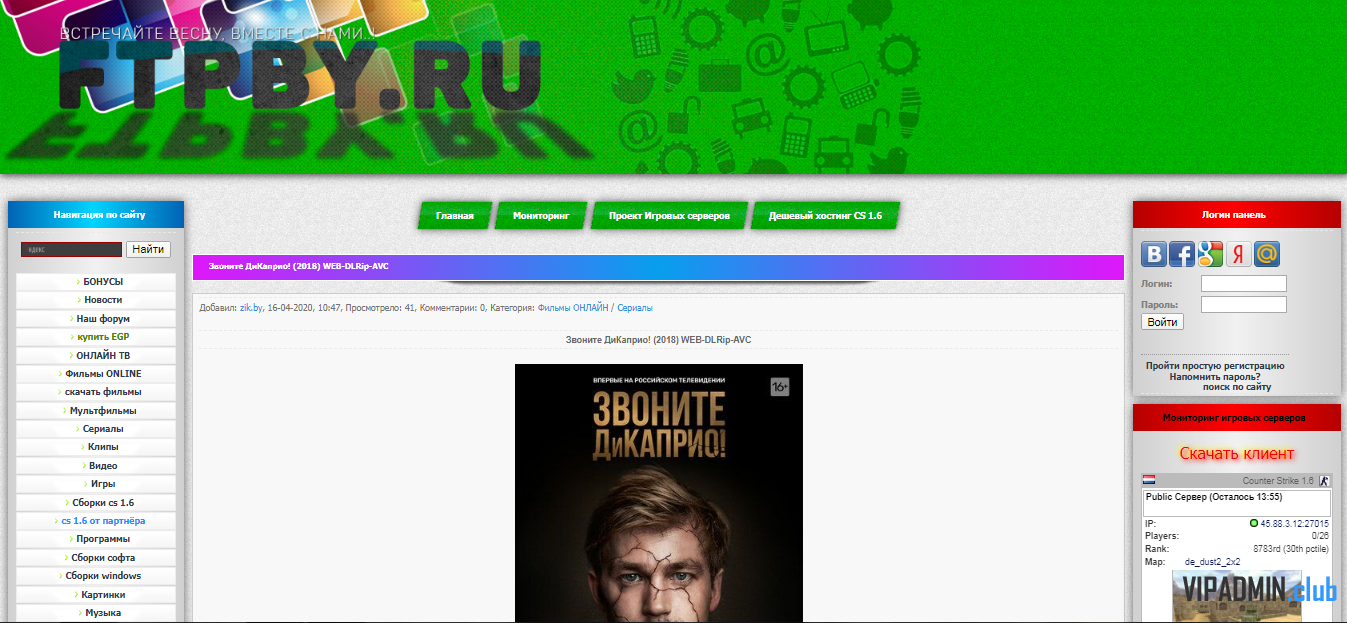This screenshot has height=623, width=1347.
Task: Open cs 1.6 от партнёра link
Action: point(96,521)
